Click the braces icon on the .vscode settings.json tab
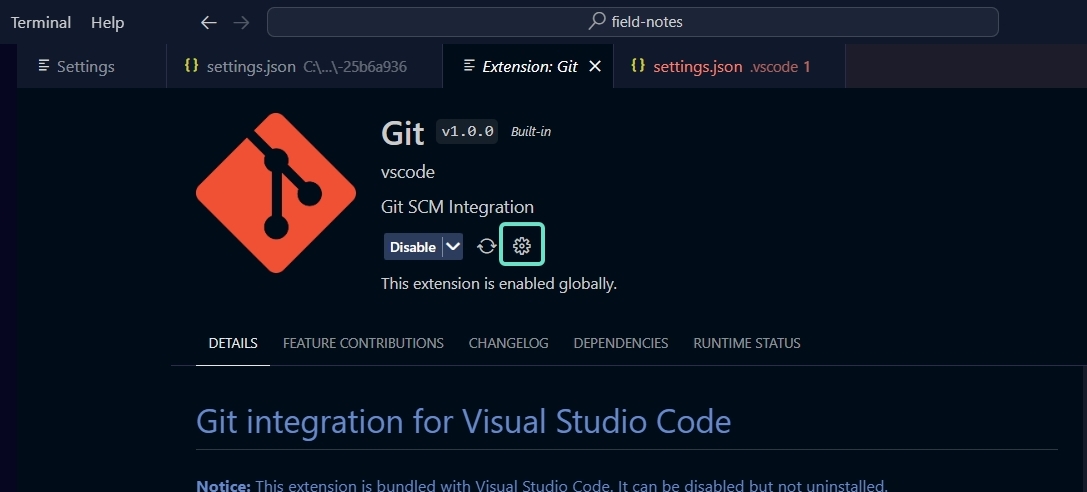 [x=638, y=65]
